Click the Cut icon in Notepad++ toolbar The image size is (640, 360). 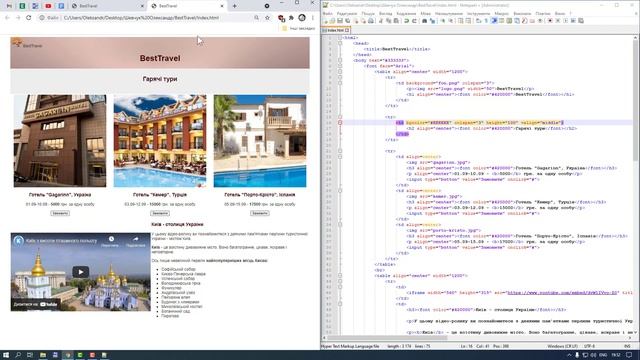pyautogui.click(x=380, y=20)
